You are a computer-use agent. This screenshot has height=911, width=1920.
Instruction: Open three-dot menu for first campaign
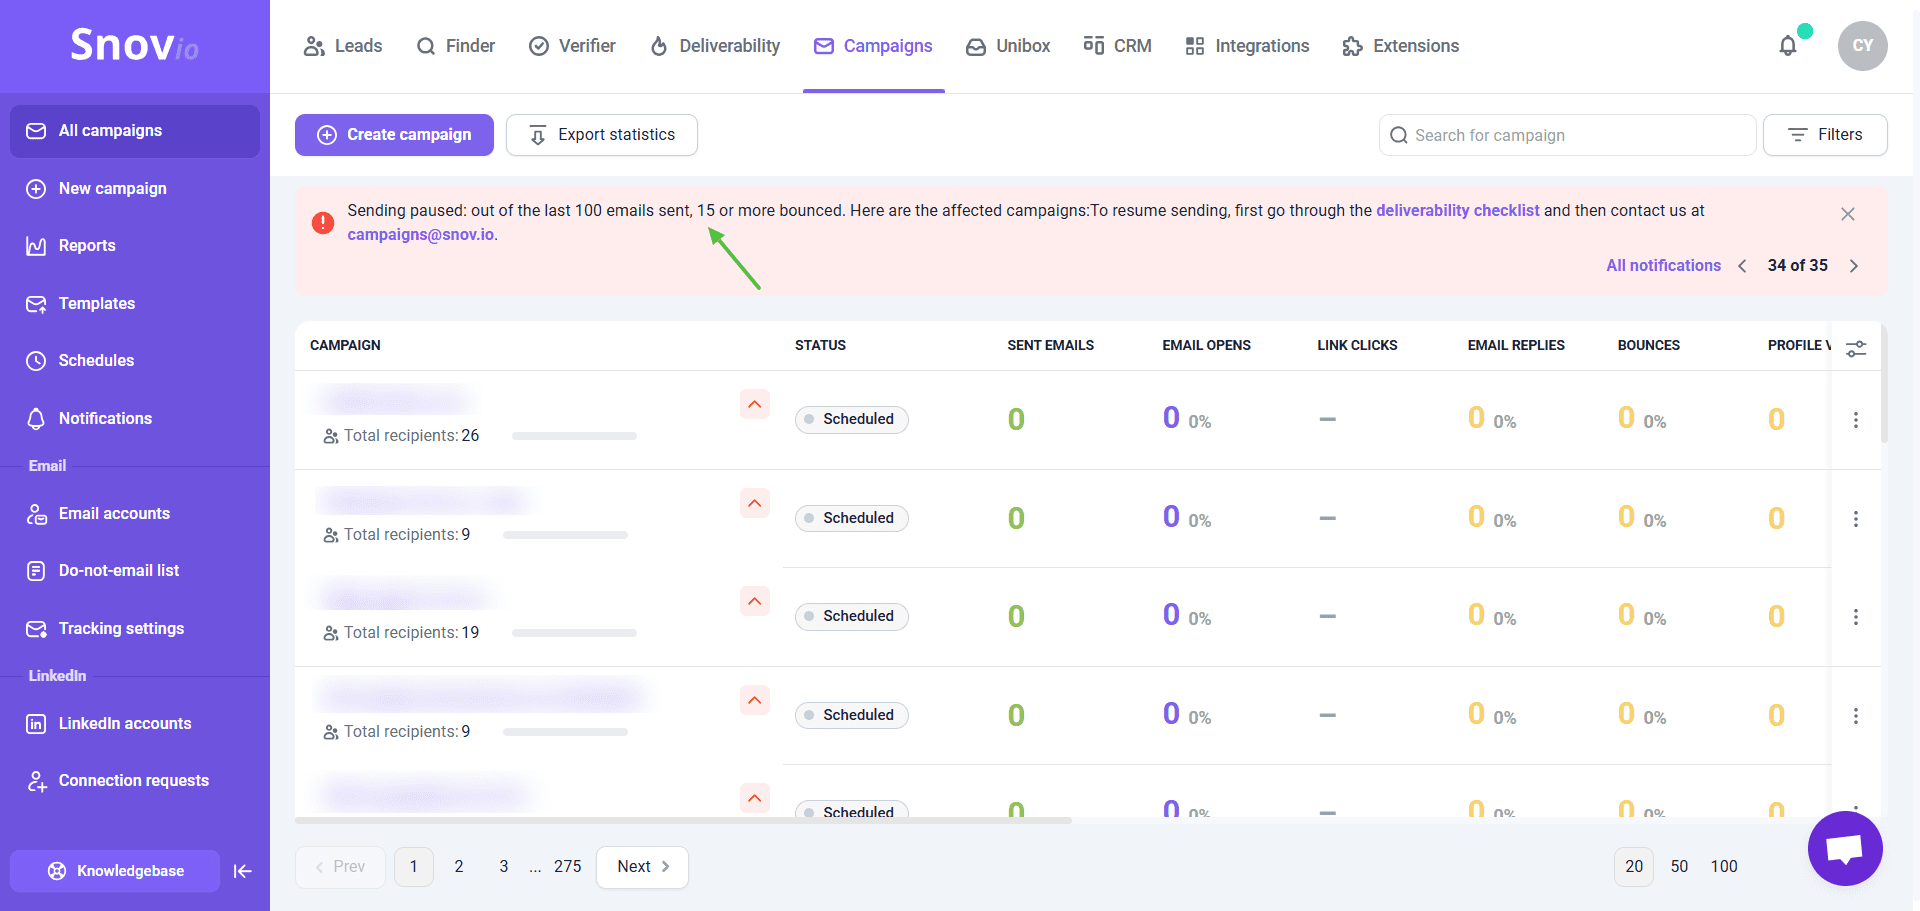pos(1855,420)
